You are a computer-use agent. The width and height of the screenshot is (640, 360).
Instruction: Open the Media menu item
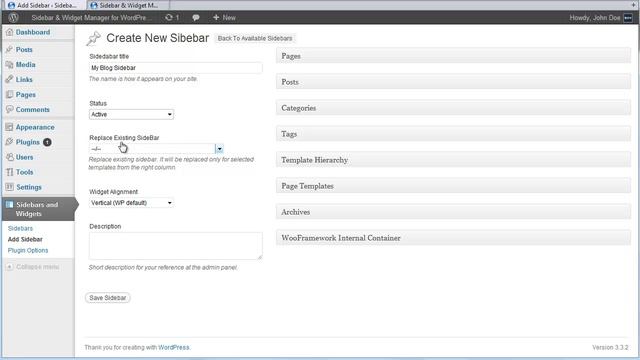click(25, 64)
